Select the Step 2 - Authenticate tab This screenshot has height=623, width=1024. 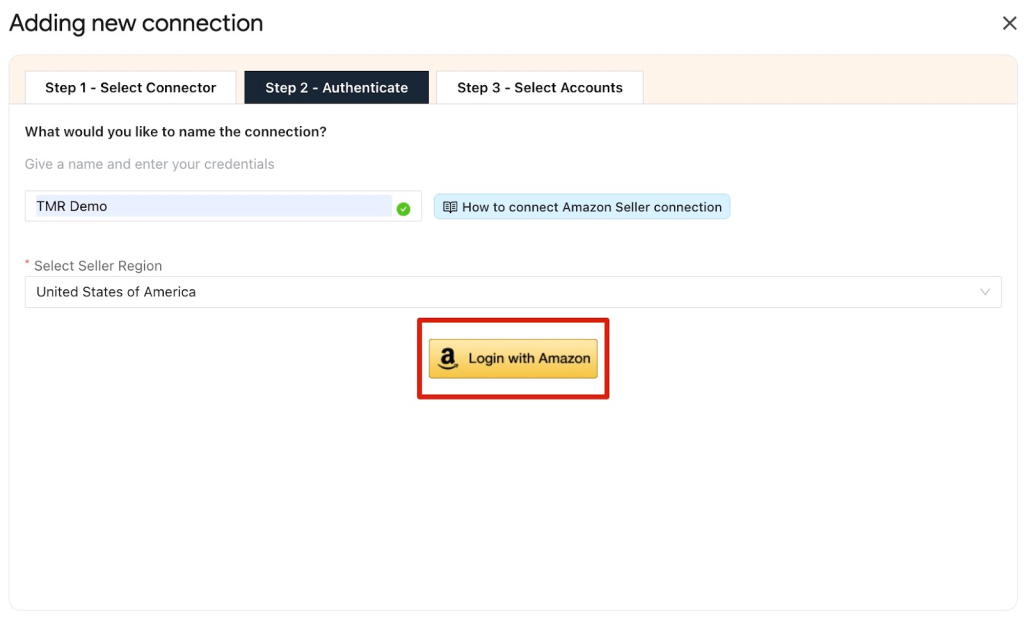[336, 88]
